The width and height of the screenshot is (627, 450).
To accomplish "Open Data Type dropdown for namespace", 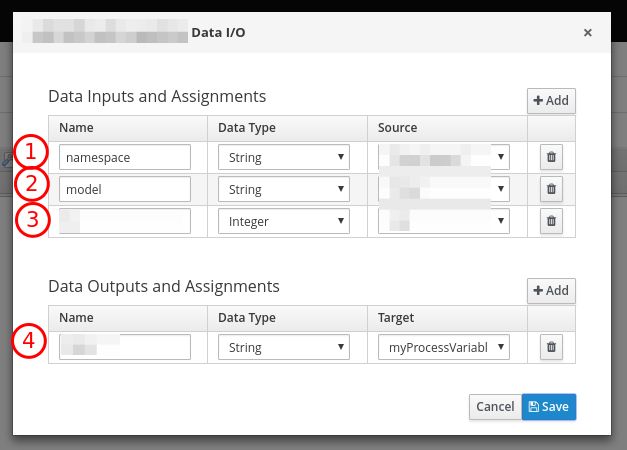I will [283, 157].
